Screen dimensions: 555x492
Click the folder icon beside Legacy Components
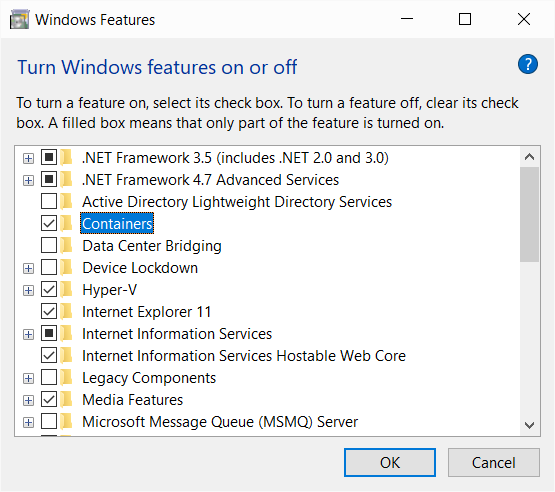tap(66, 377)
